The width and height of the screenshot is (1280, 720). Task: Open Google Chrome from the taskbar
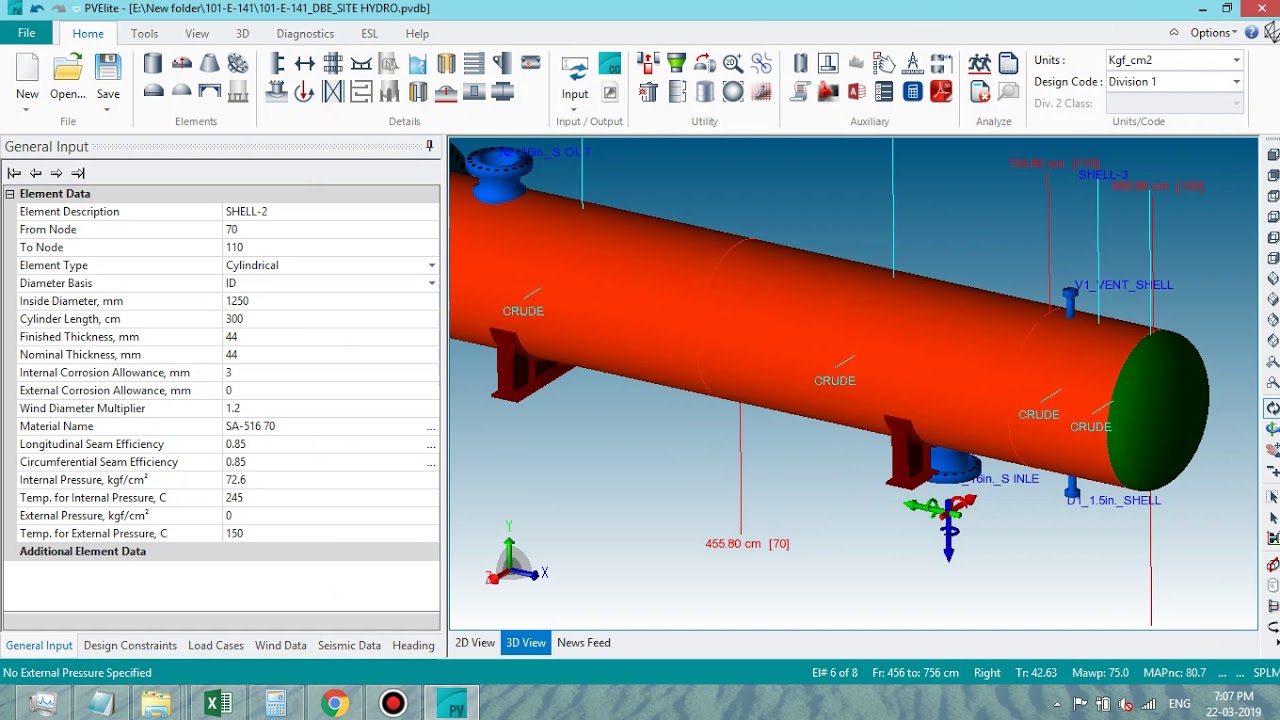(335, 704)
